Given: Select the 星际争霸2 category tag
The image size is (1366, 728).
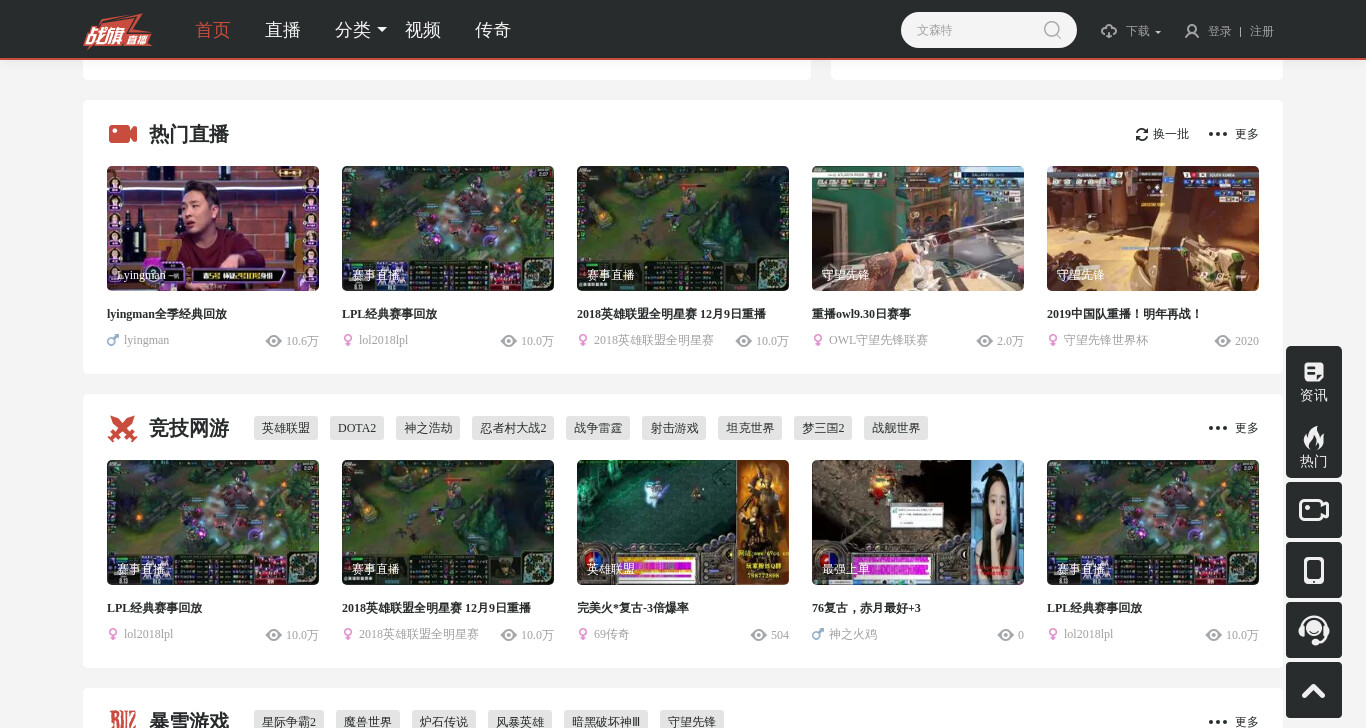Looking at the screenshot, I should point(289,720).
